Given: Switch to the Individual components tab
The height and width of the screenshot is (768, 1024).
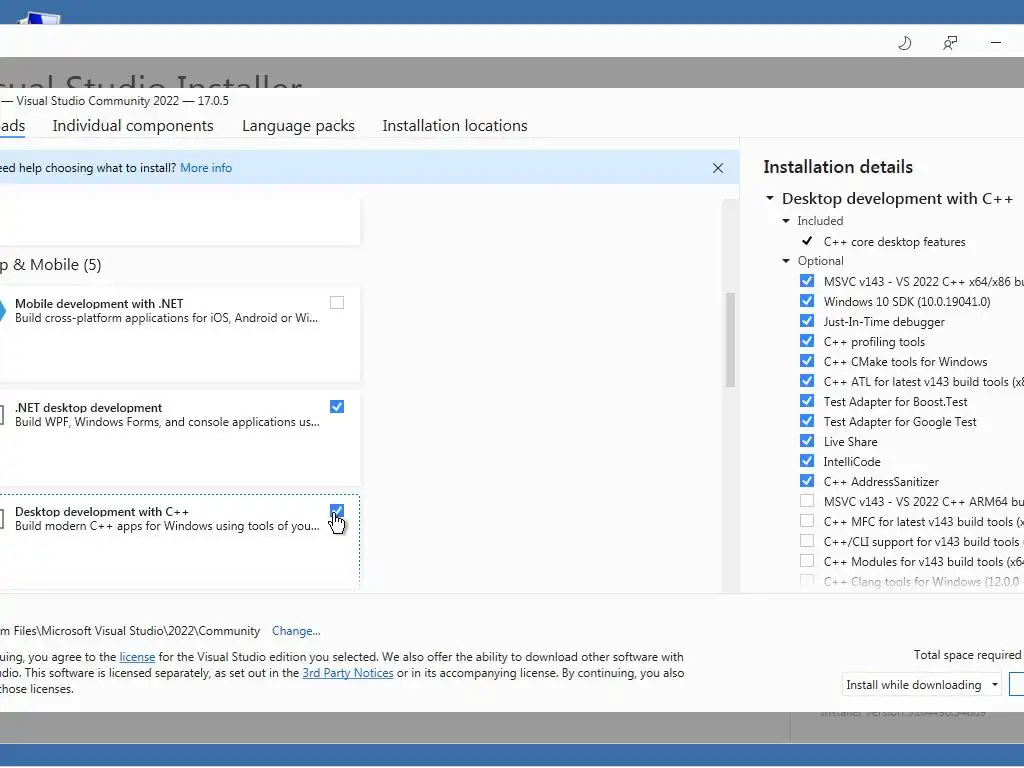Looking at the screenshot, I should click(x=133, y=125).
